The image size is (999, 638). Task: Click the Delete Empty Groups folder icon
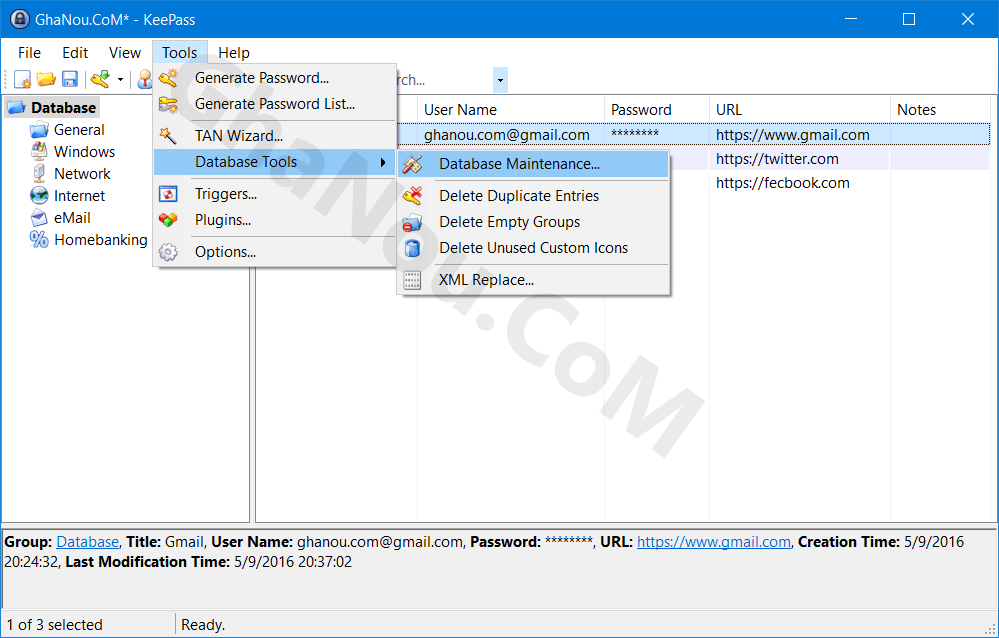click(412, 222)
